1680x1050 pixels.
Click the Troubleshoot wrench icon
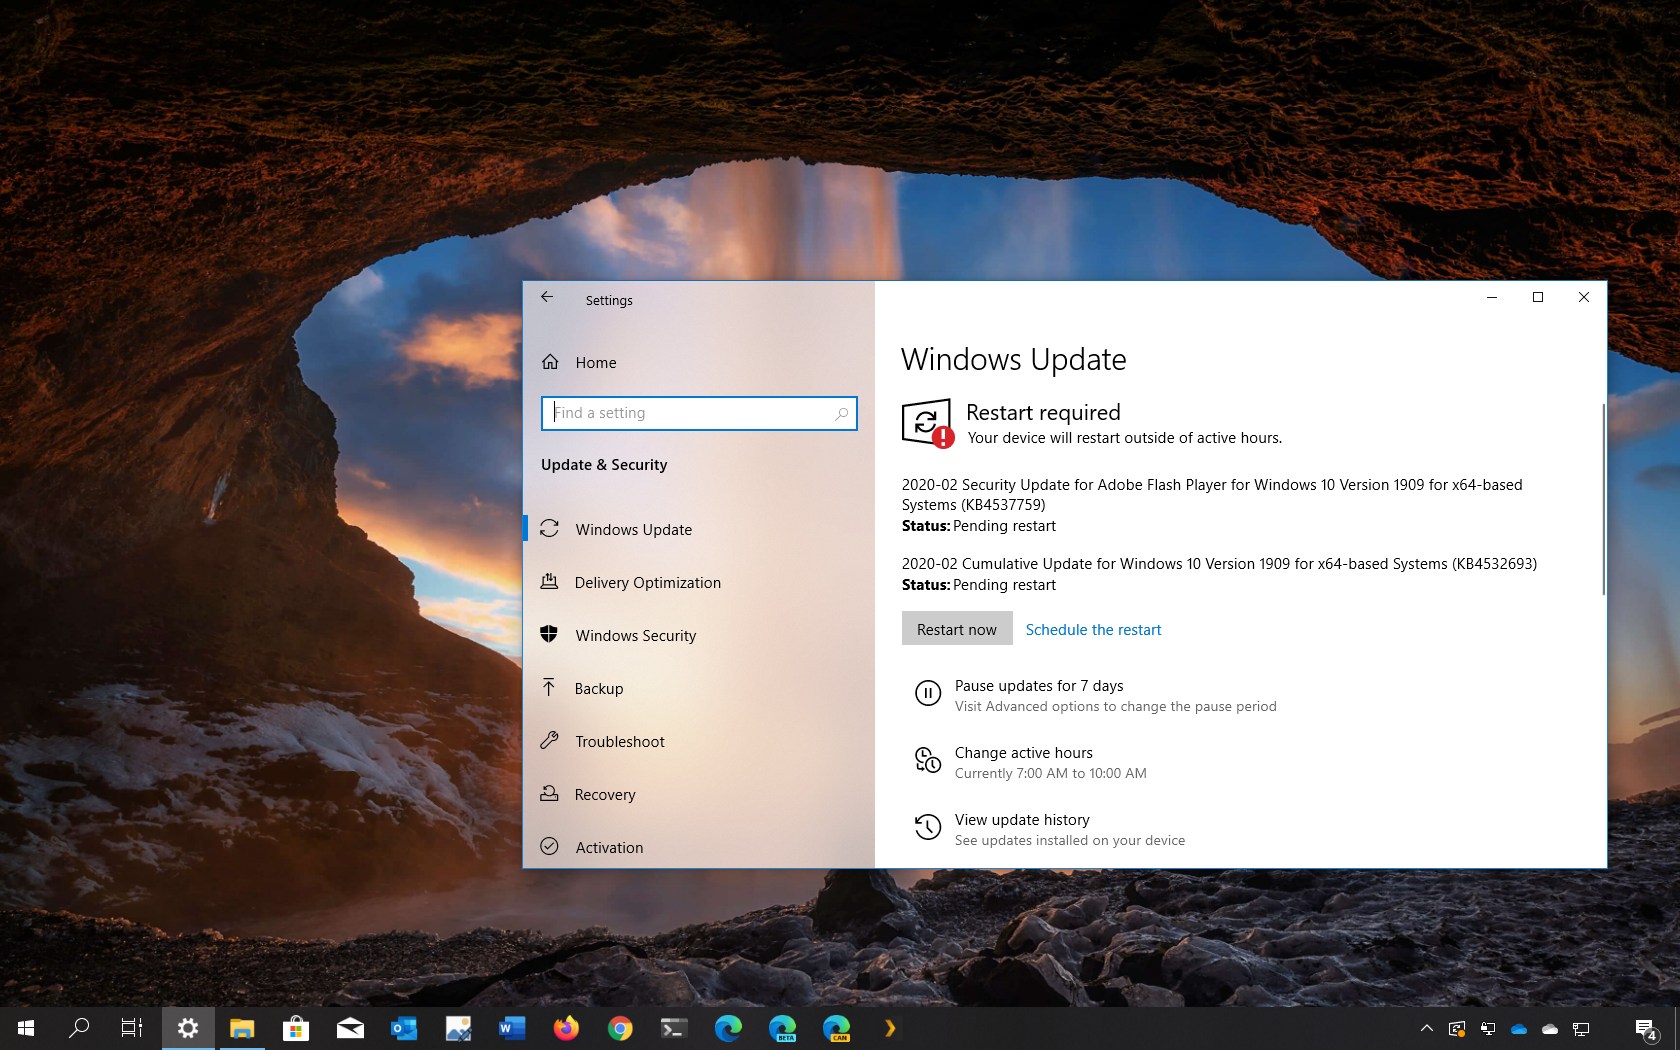(x=549, y=740)
